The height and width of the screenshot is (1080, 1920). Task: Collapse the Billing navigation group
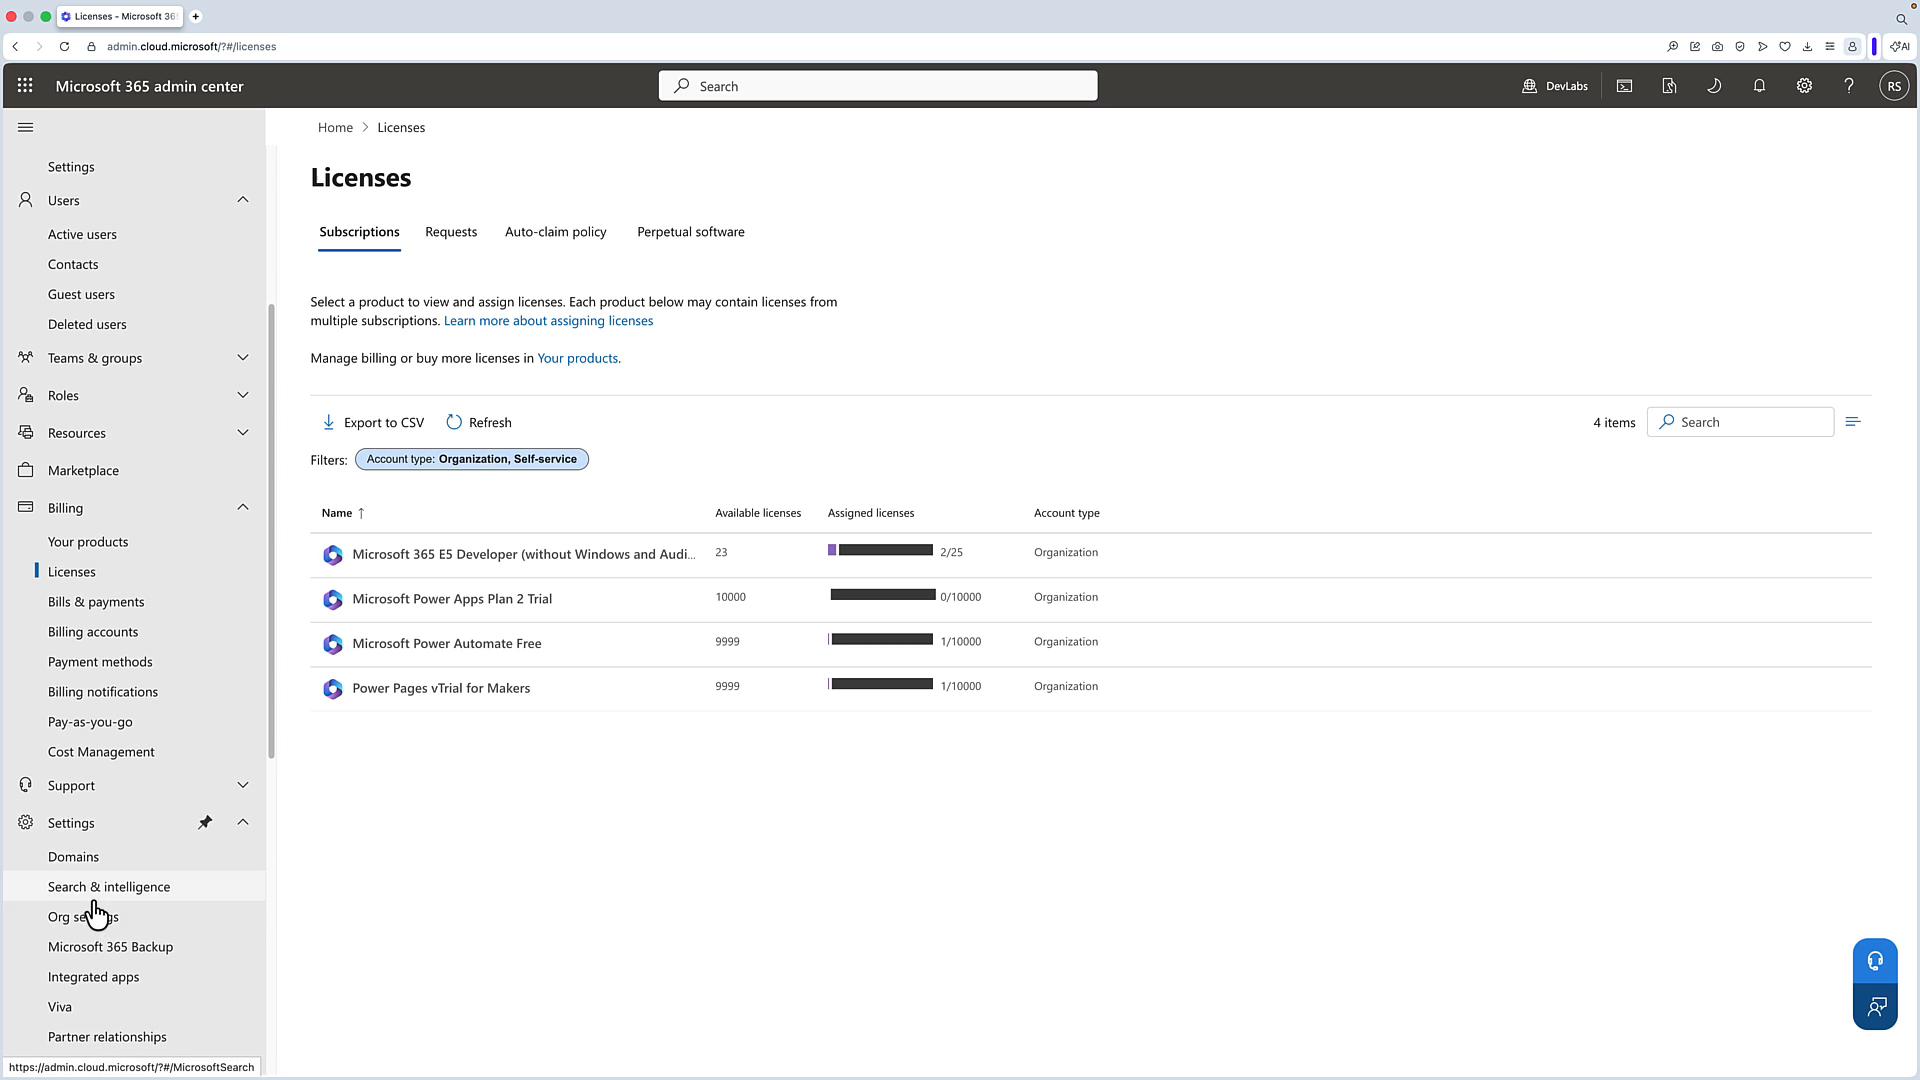click(243, 508)
